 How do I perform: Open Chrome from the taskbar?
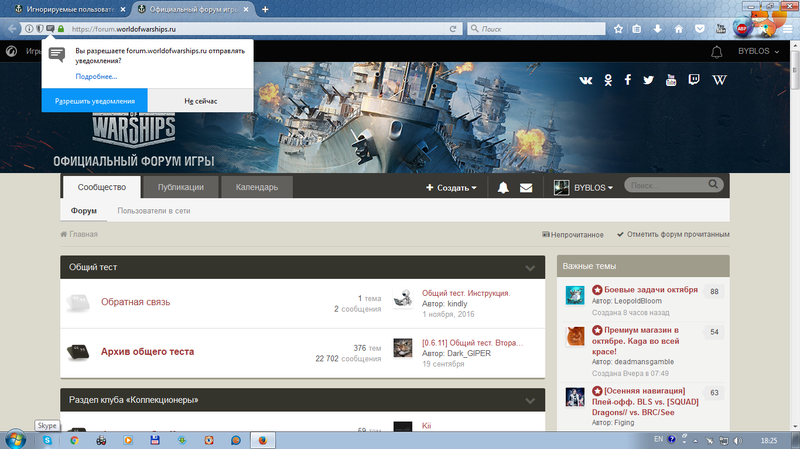(x=74, y=440)
